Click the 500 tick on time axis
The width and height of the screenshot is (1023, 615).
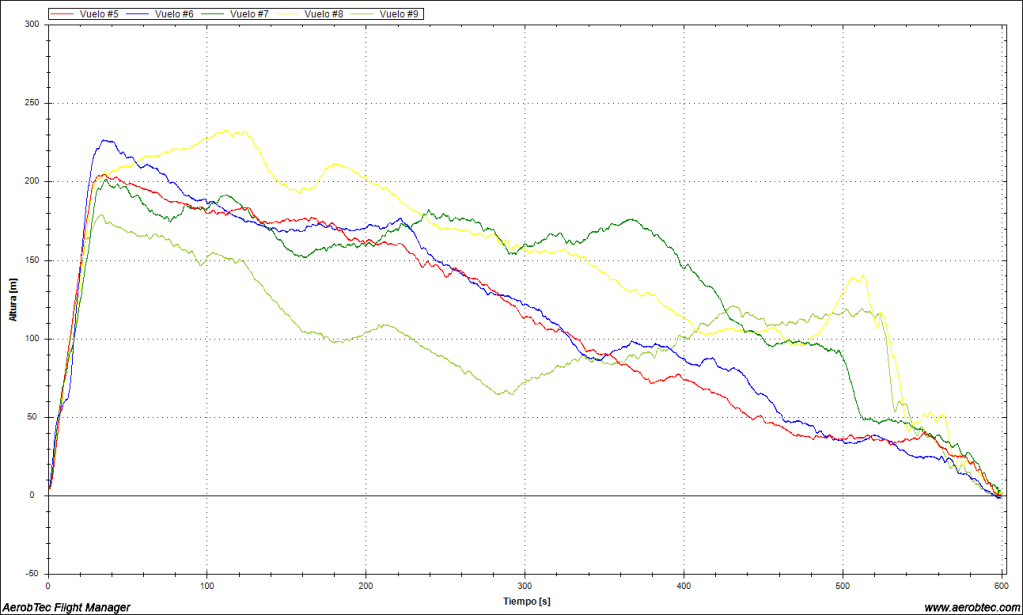(842, 586)
